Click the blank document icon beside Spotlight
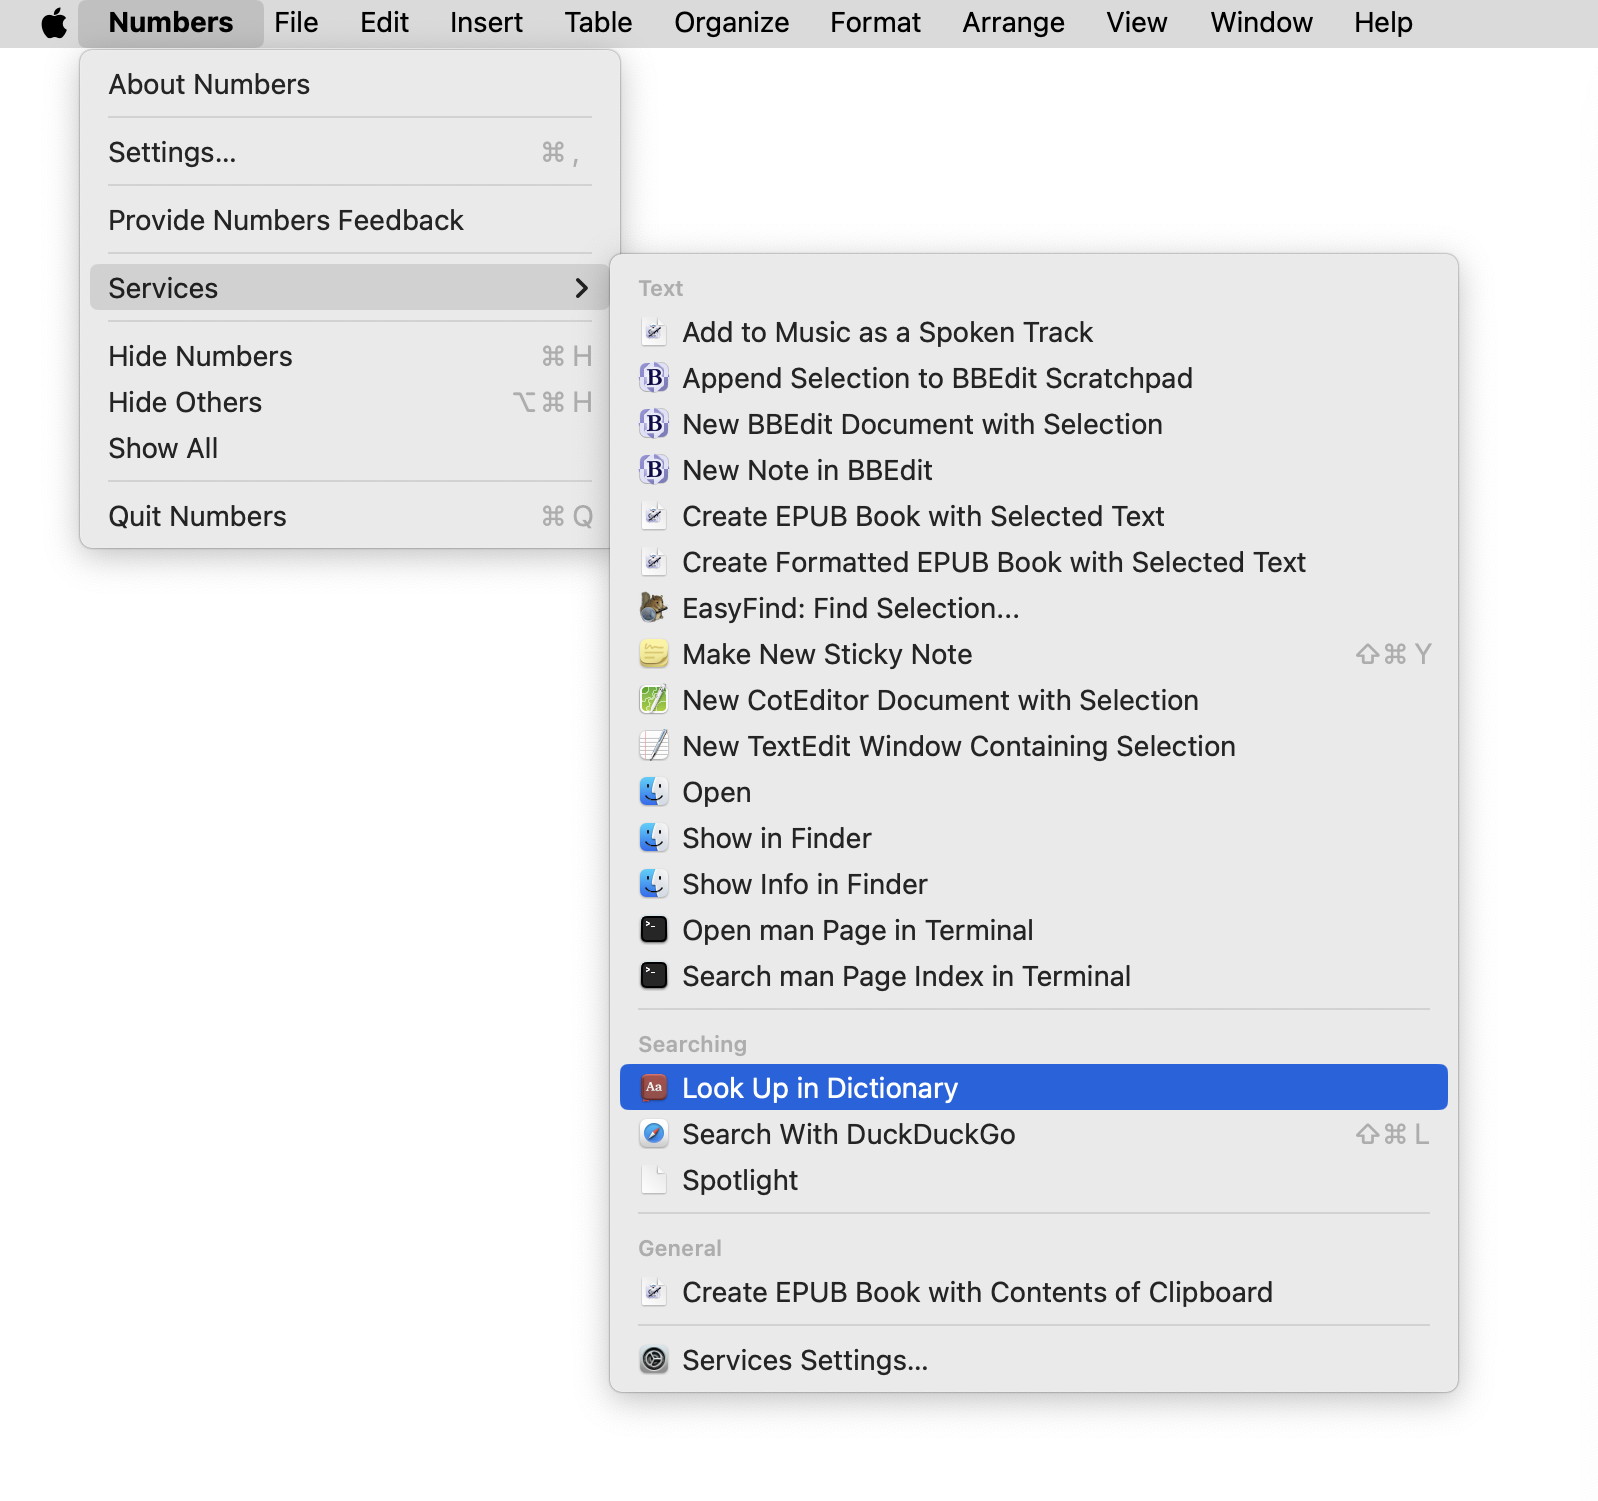1598x1501 pixels. click(654, 1180)
